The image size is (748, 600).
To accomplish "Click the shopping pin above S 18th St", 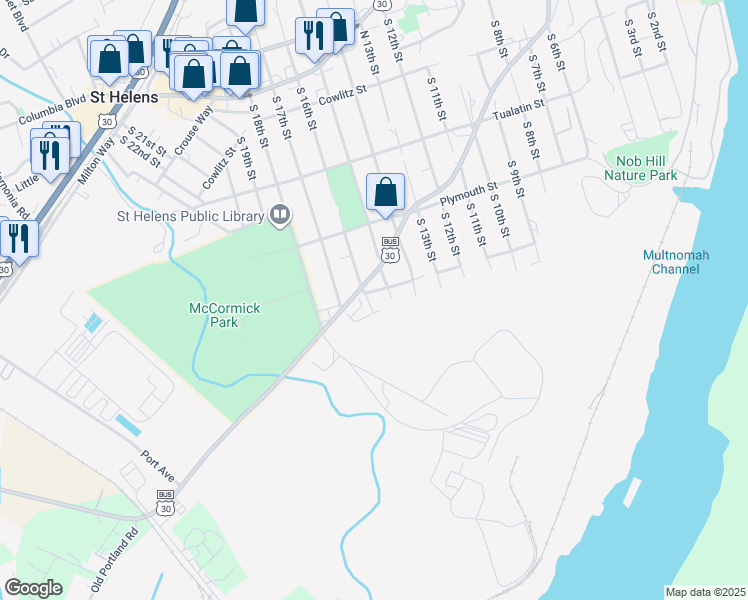I will (239, 74).
